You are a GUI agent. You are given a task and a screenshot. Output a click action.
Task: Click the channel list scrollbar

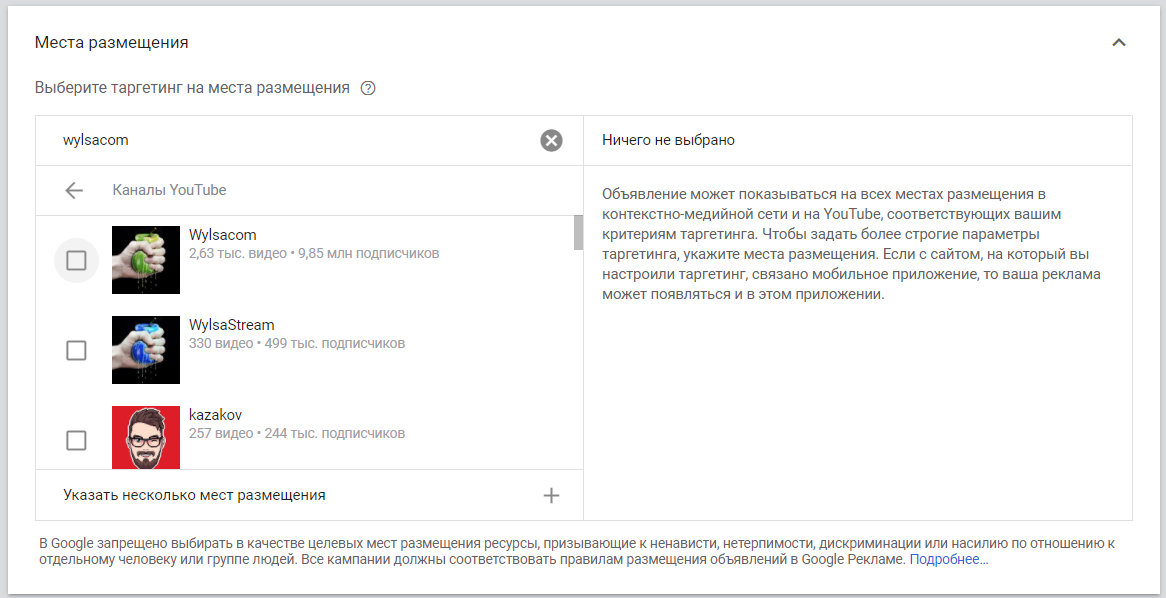pyautogui.click(x=578, y=232)
